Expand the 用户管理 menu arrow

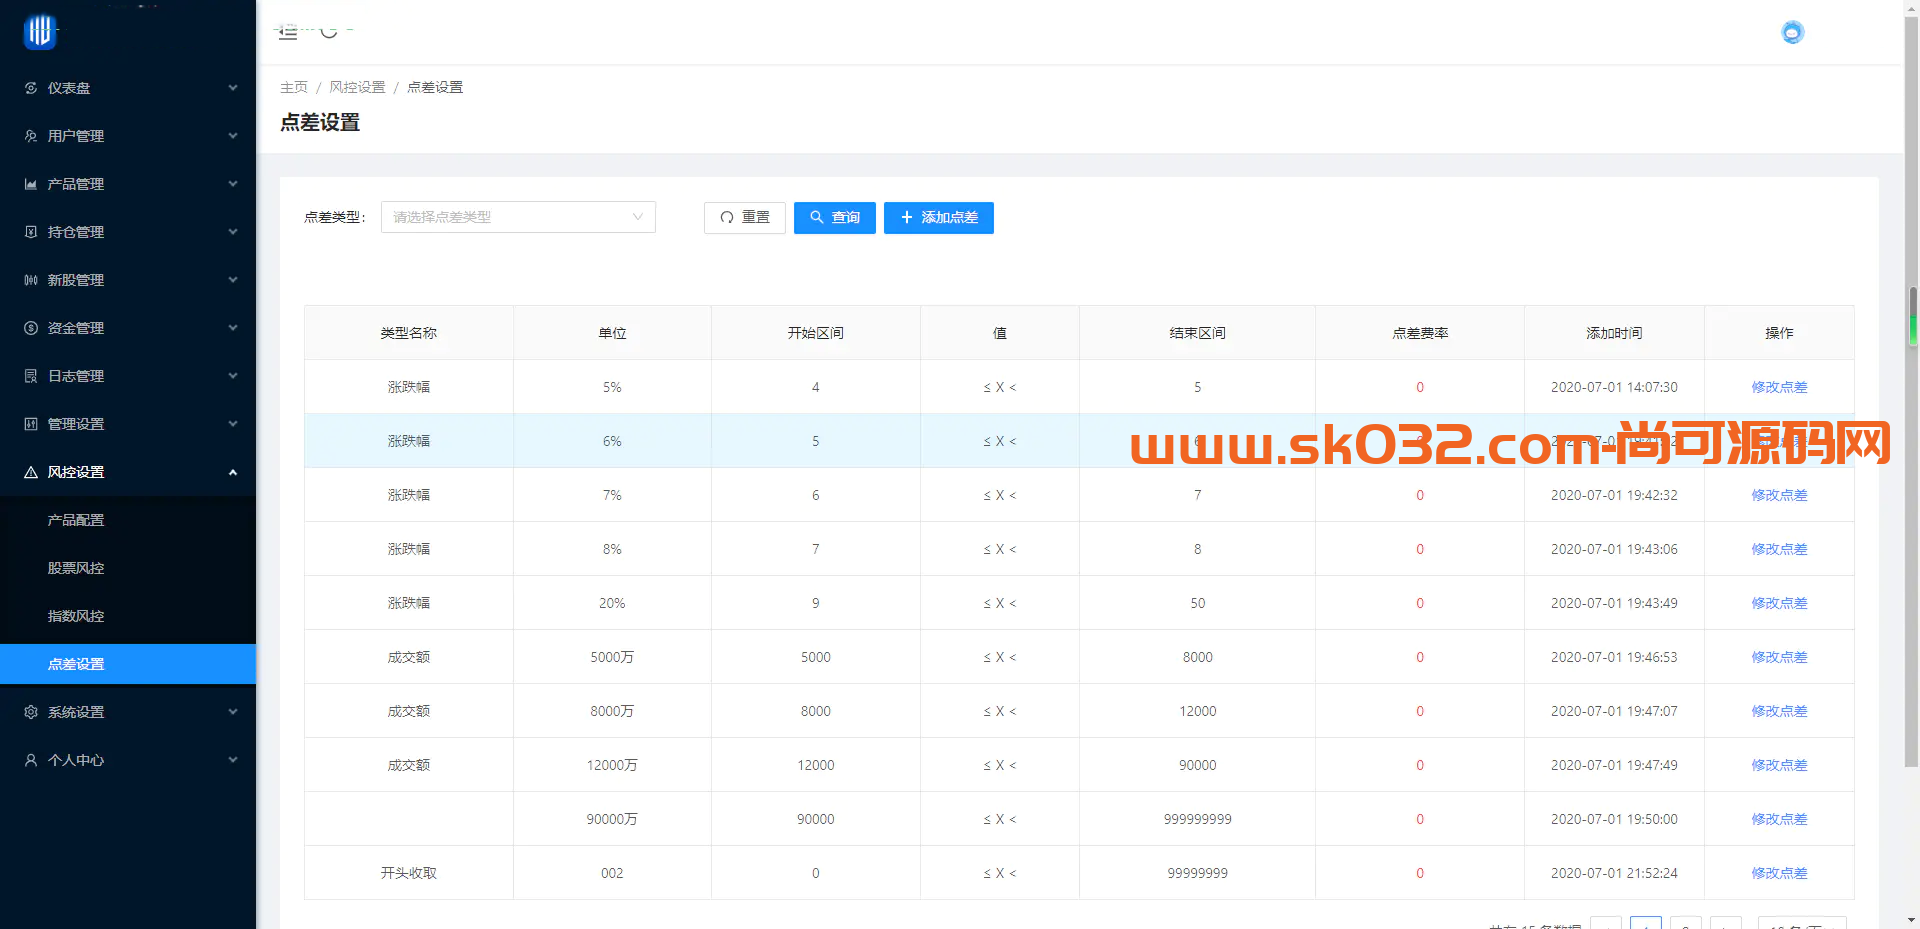coord(233,136)
